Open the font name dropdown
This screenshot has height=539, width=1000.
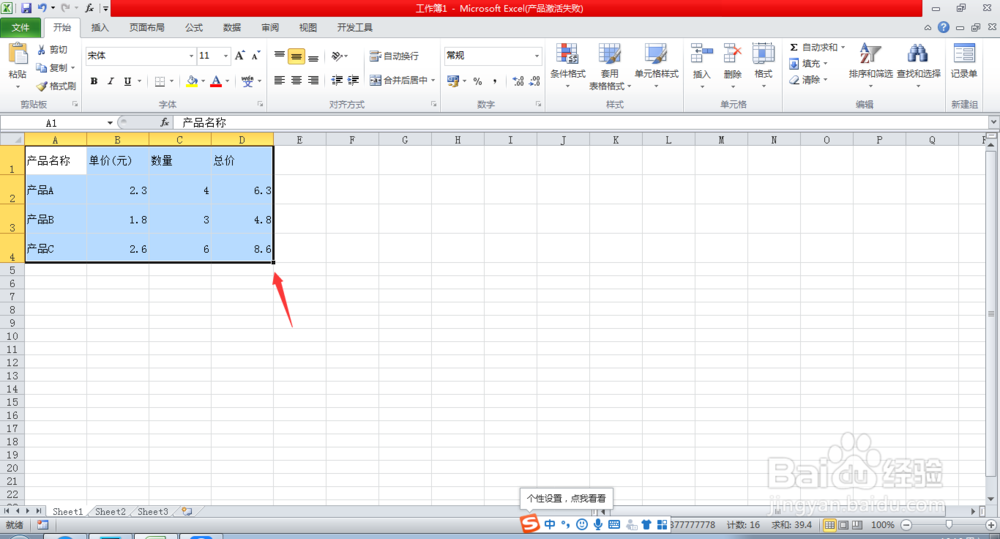point(191,55)
